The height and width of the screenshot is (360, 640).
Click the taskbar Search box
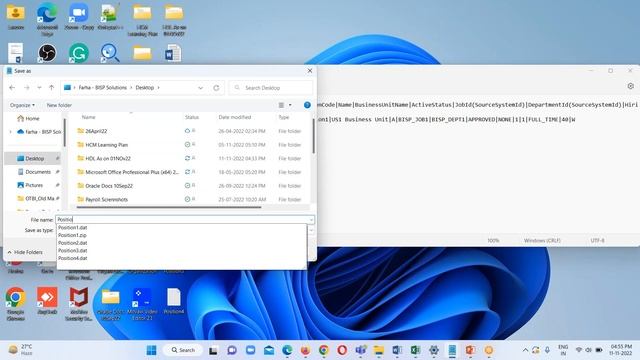183,350
